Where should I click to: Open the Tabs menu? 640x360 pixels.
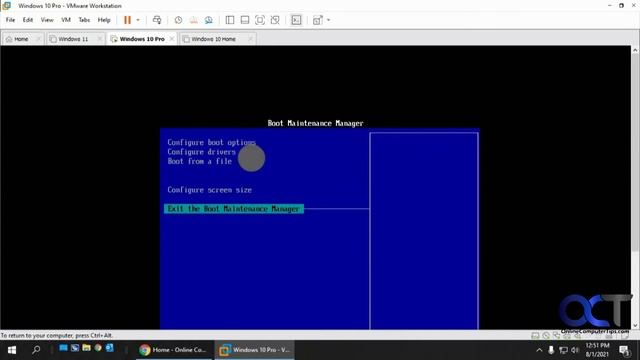point(84,20)
